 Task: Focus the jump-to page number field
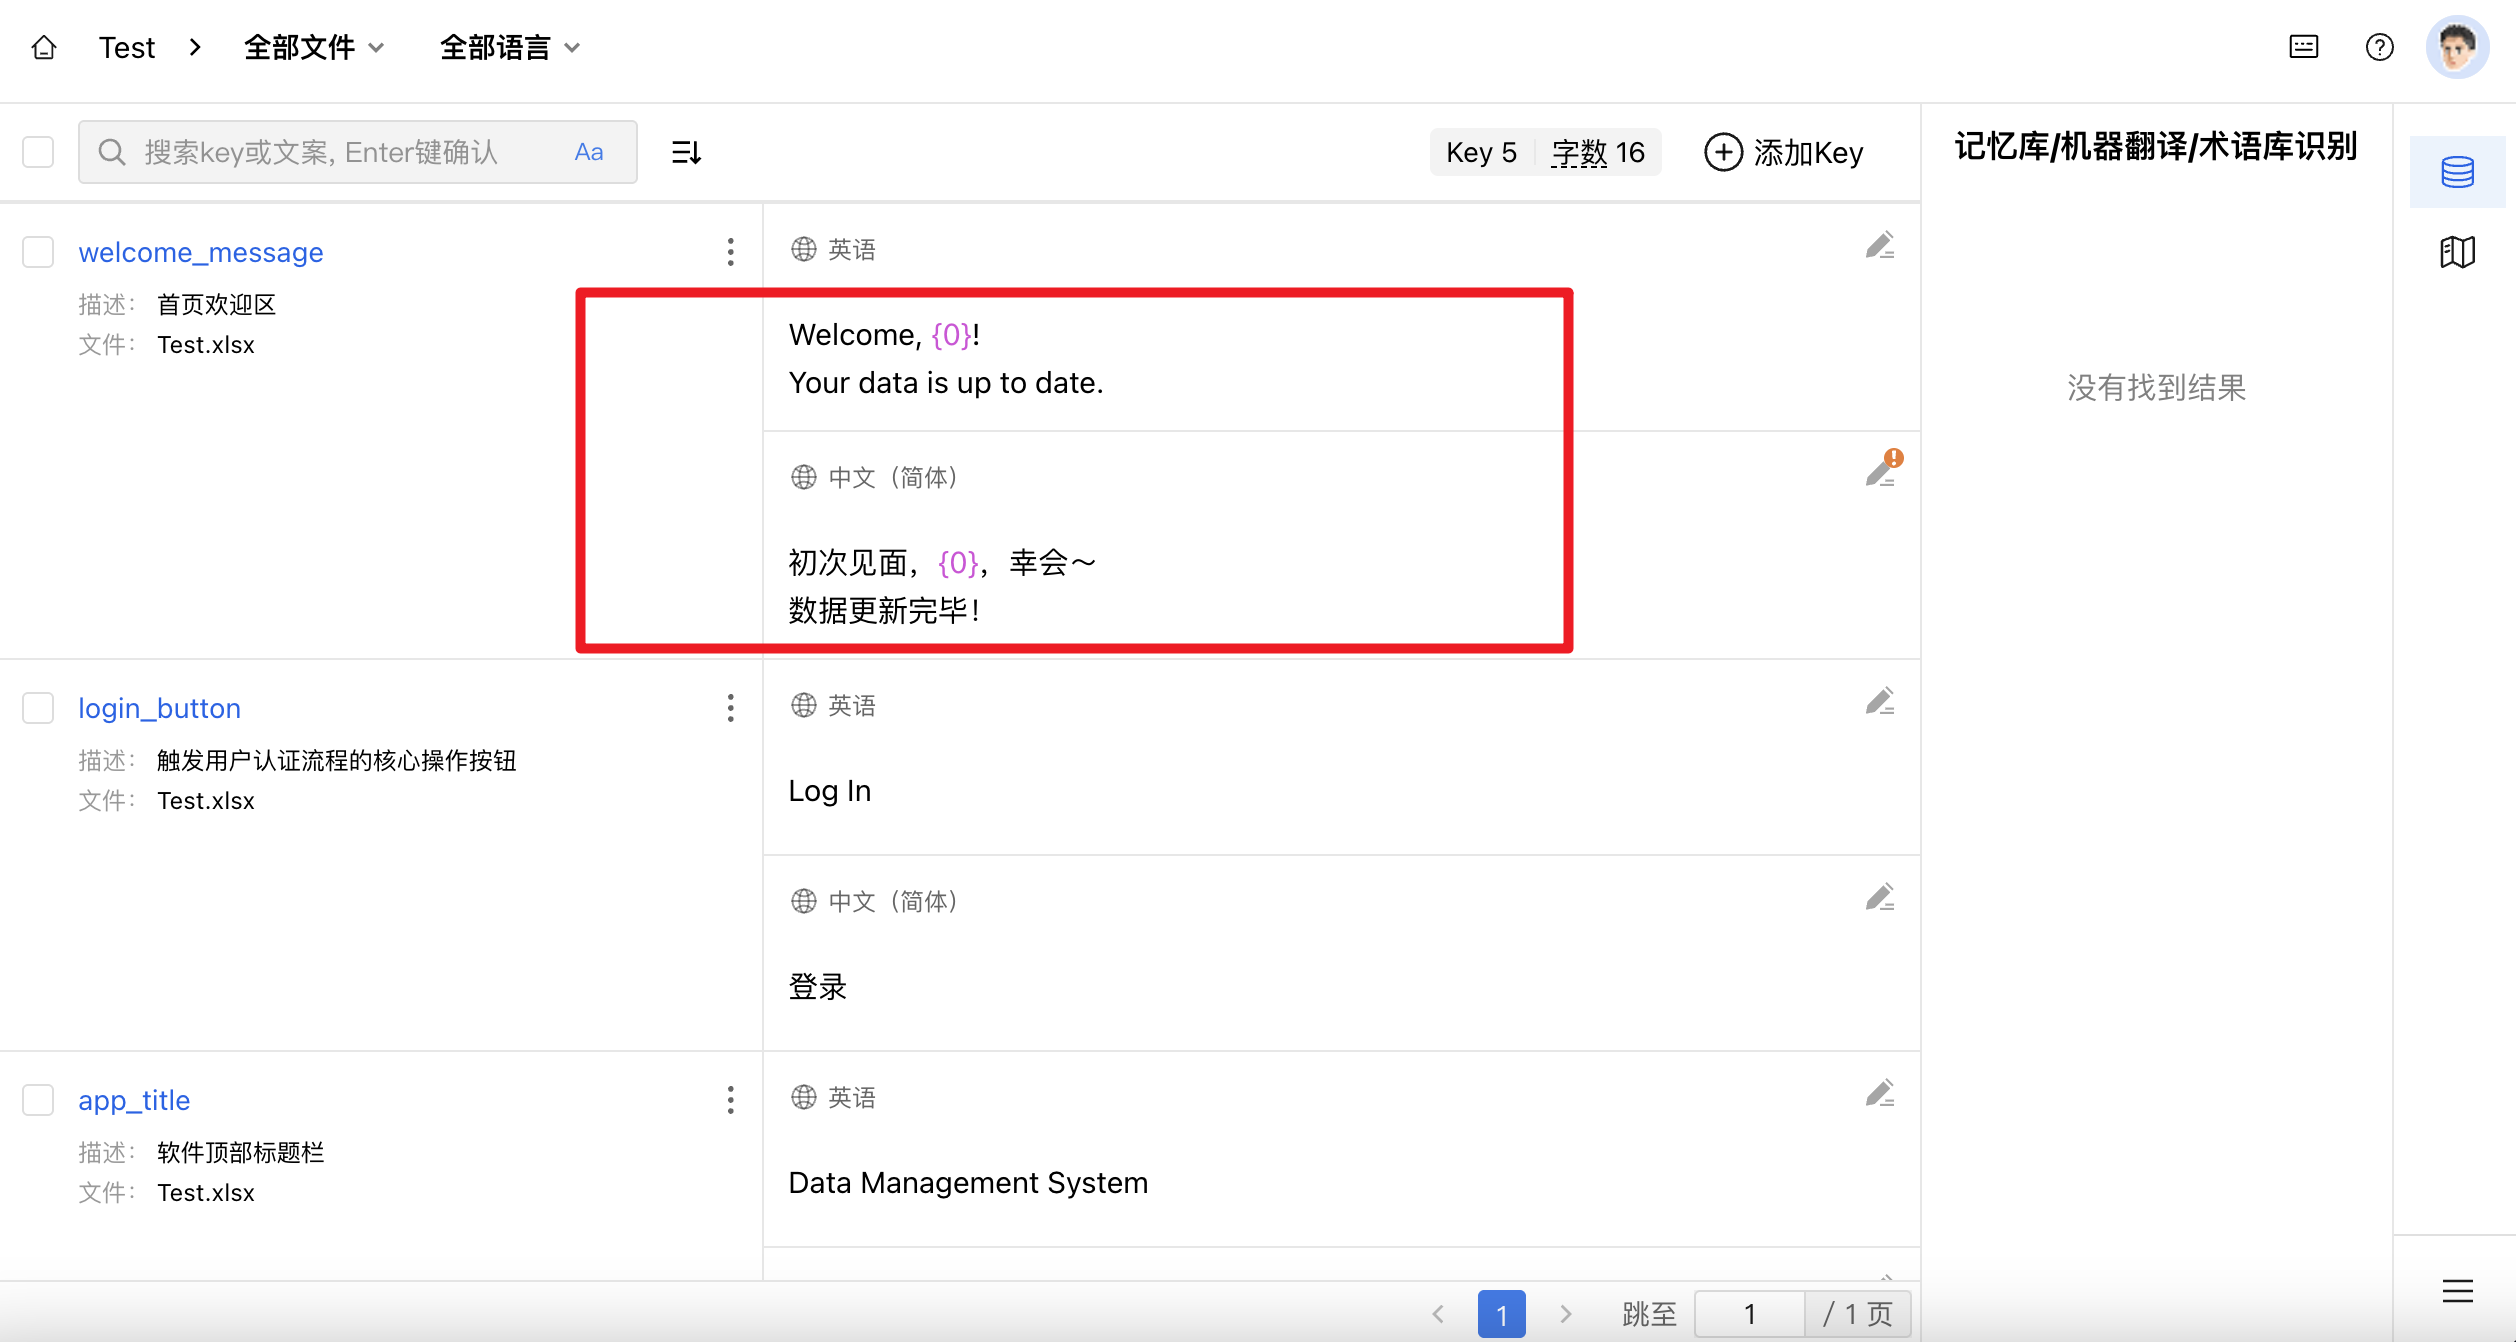(x=1750, y=1314)
